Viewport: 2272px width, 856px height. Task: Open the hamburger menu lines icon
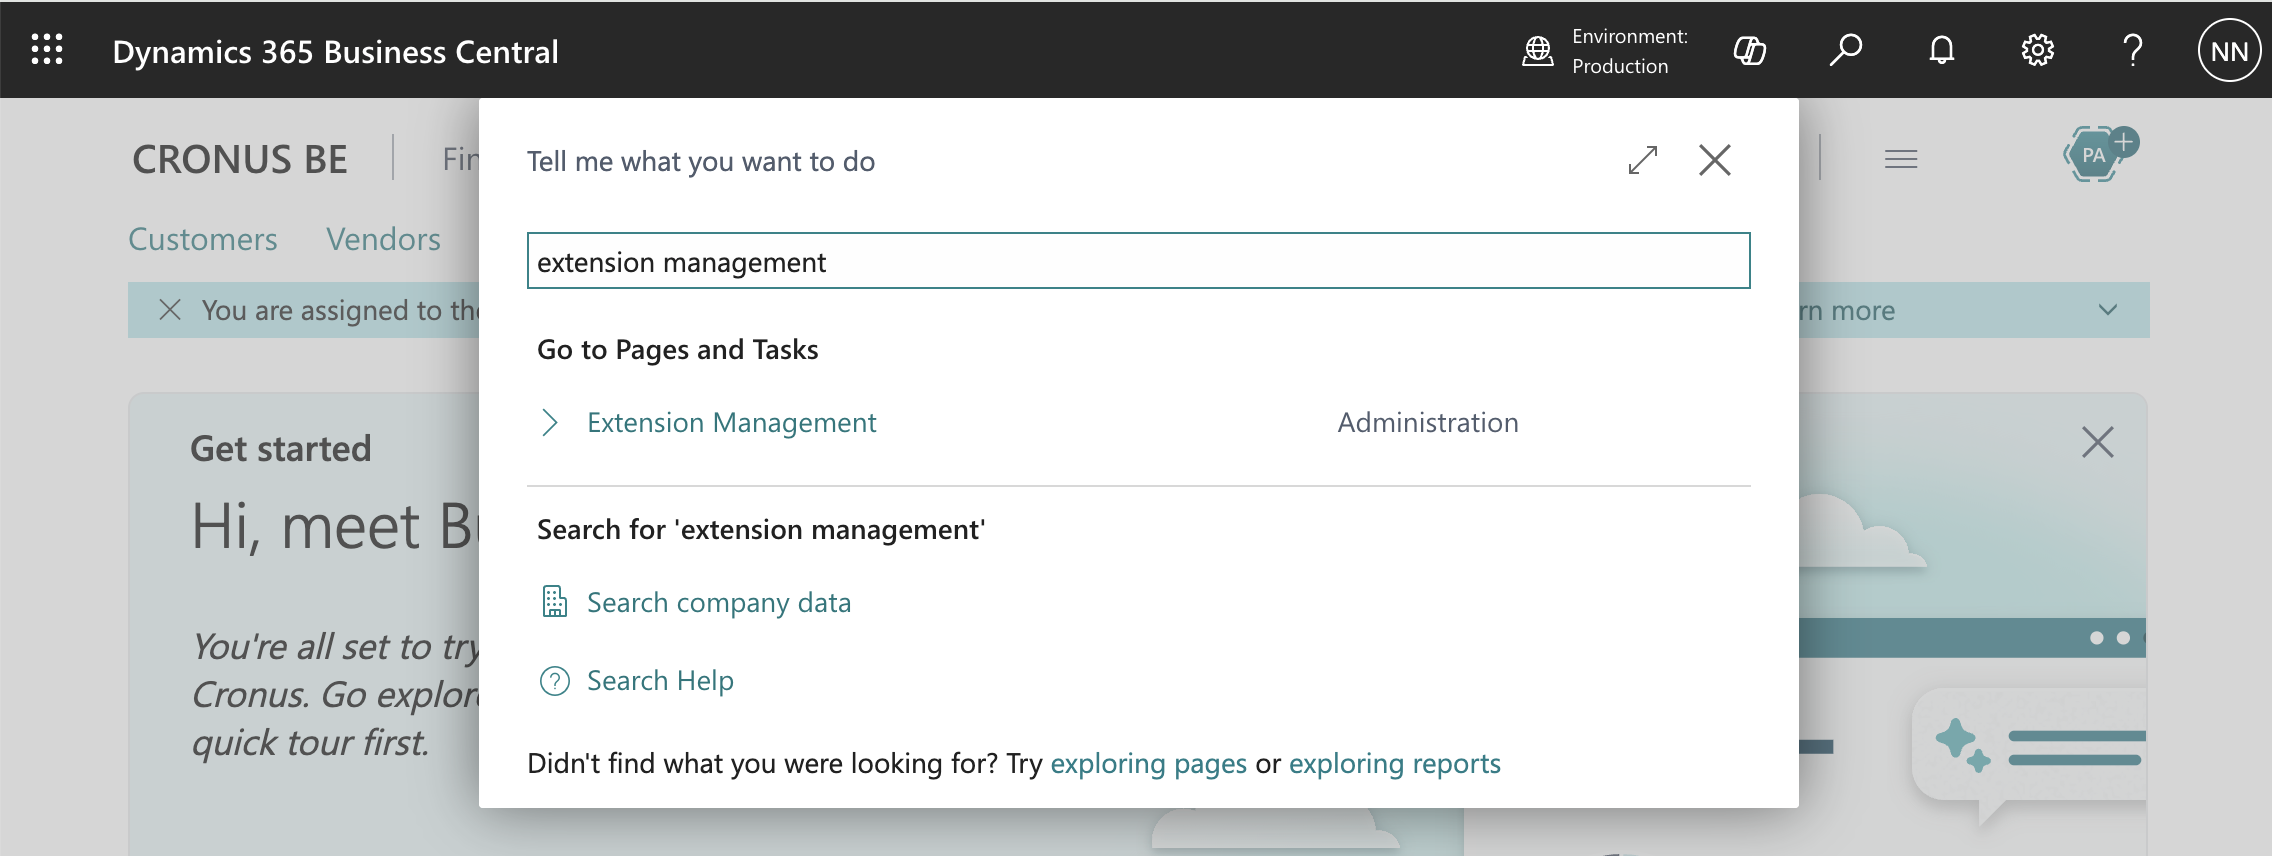pyautogui.click(x=1901, y=159)
